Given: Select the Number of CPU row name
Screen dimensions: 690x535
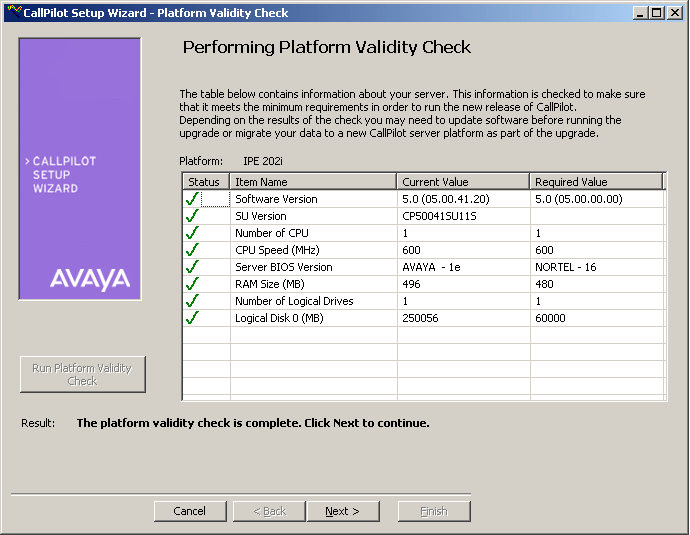Looking at the screenshot, I should (x=272, y=233).
